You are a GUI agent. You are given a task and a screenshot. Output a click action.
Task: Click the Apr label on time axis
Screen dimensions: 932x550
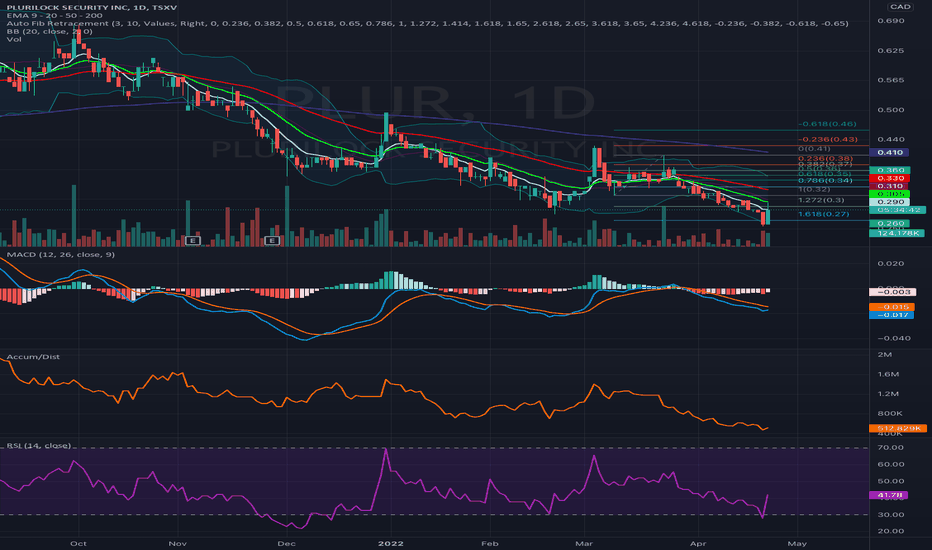pyautogui.click(x=698, y=543)
